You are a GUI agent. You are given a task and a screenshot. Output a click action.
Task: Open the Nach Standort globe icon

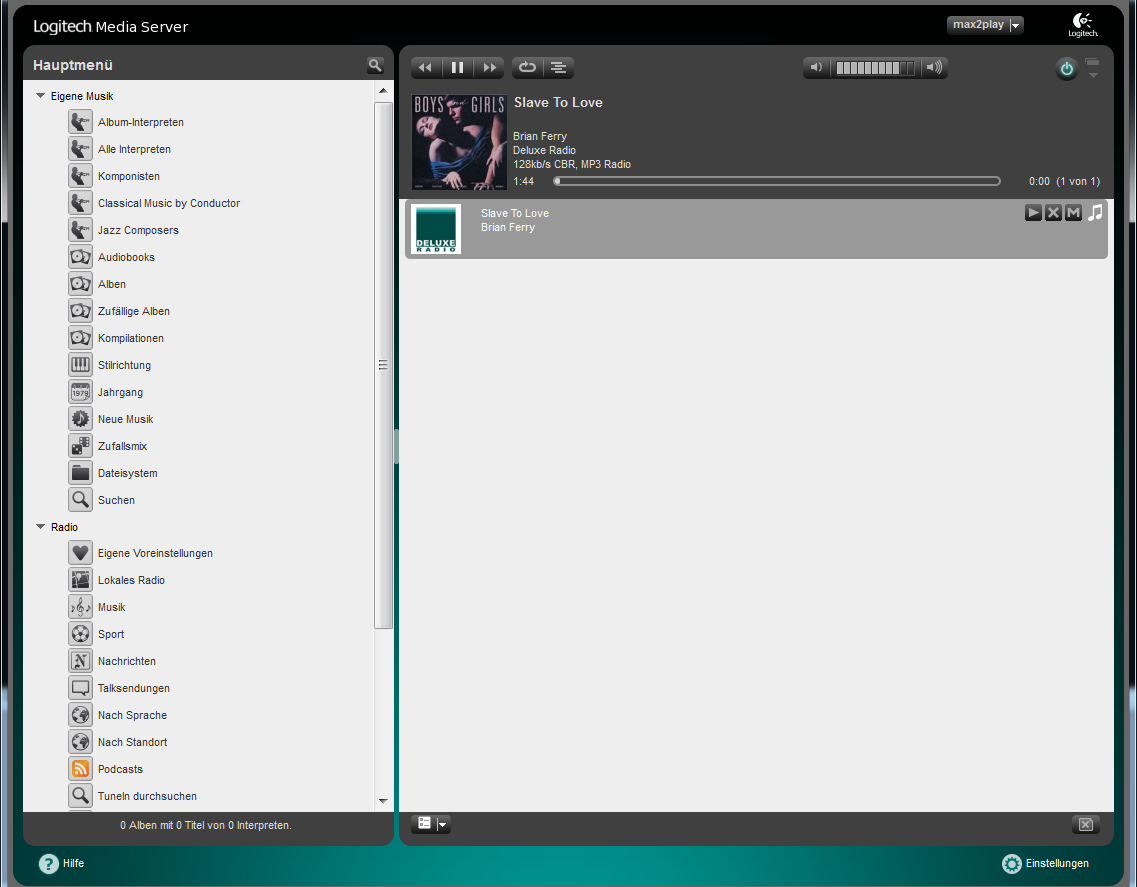pyautogui.click(x=80, y=742)
